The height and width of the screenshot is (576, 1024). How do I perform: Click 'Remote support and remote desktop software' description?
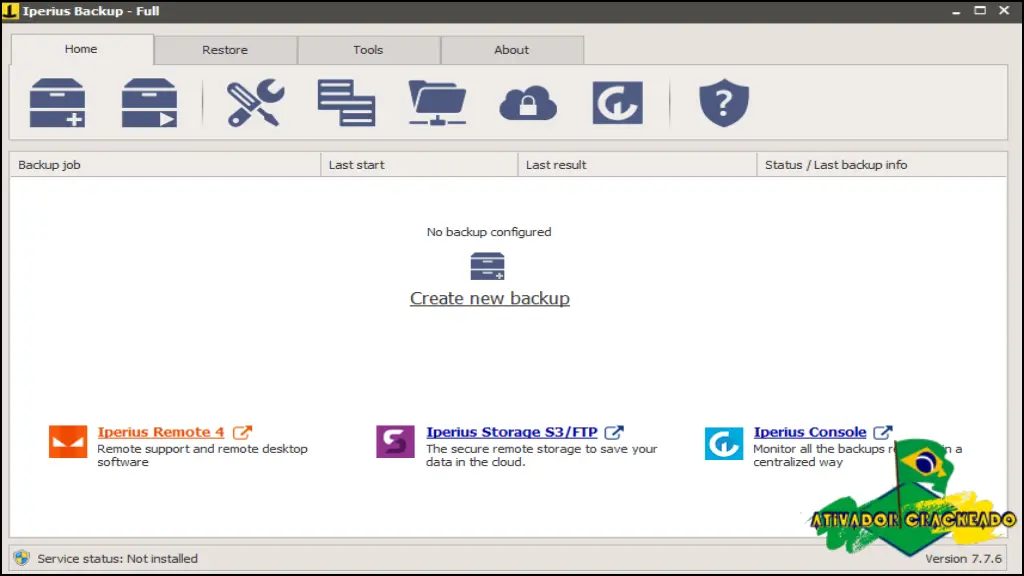point(202,455)
